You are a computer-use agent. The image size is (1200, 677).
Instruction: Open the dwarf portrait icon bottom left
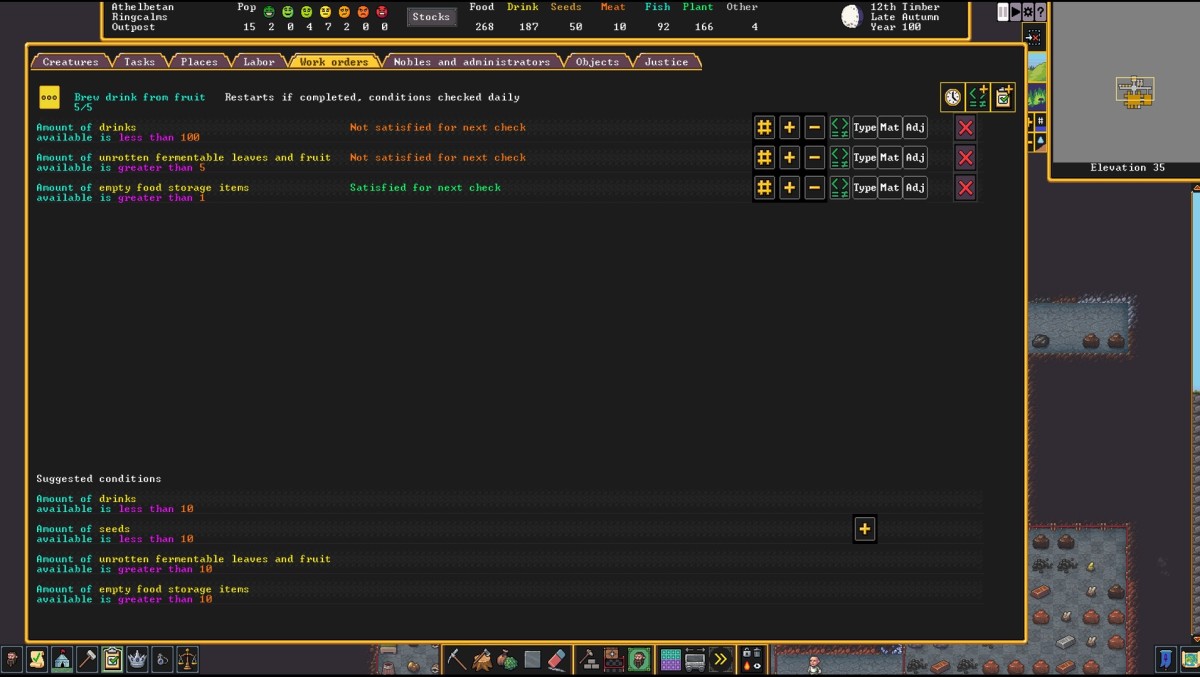tap(12, 659)
